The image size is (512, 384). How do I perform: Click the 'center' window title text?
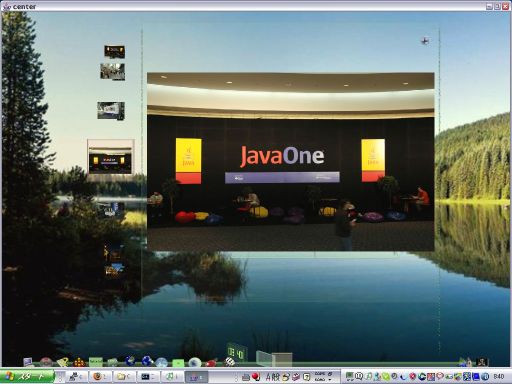pyautogui.click(x=24, y=6)
